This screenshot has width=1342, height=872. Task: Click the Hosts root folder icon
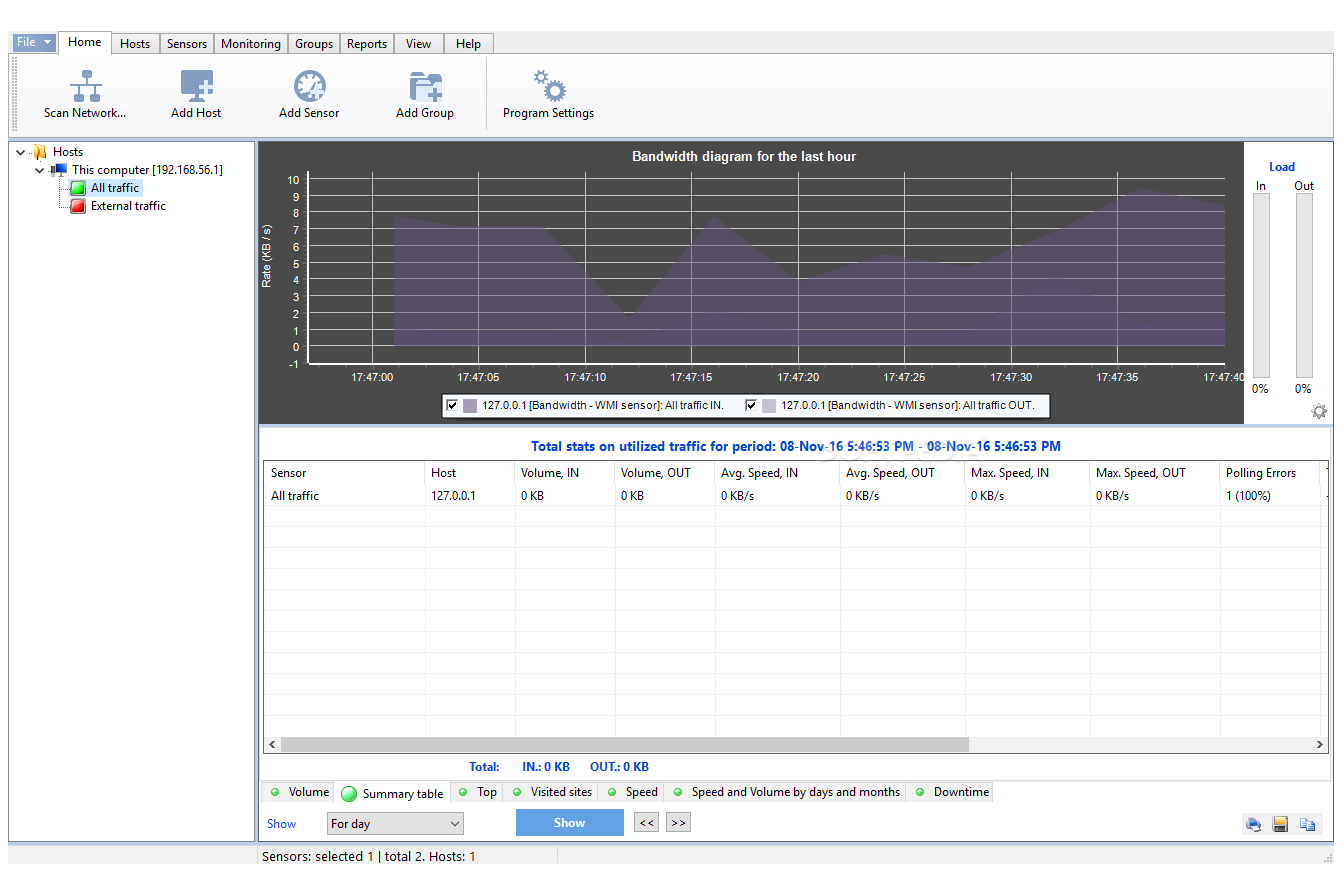[40, 152]
